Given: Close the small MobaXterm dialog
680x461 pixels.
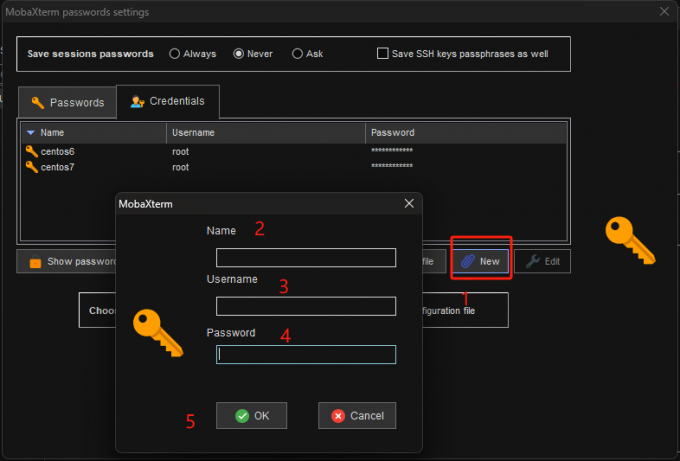Looking at the screenshot, I should point(409,203).
